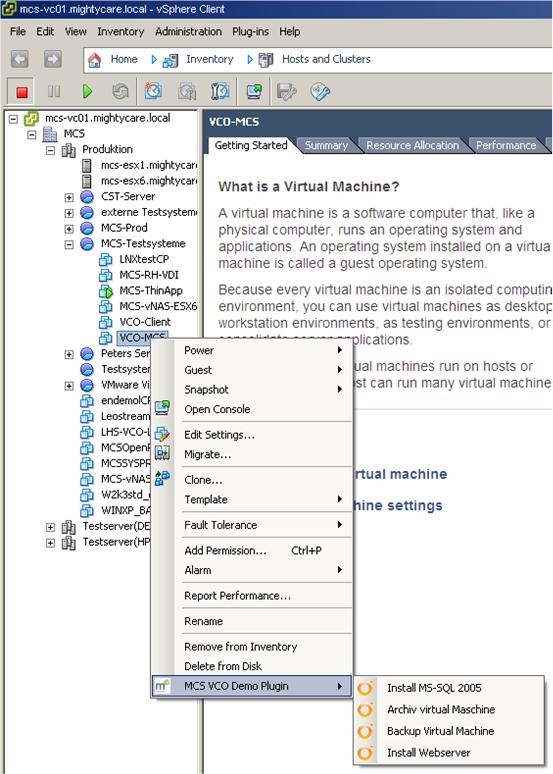Open the Power submenu in context menu
Viewport: 553px width, 774px height.
(x=263, y=350)
